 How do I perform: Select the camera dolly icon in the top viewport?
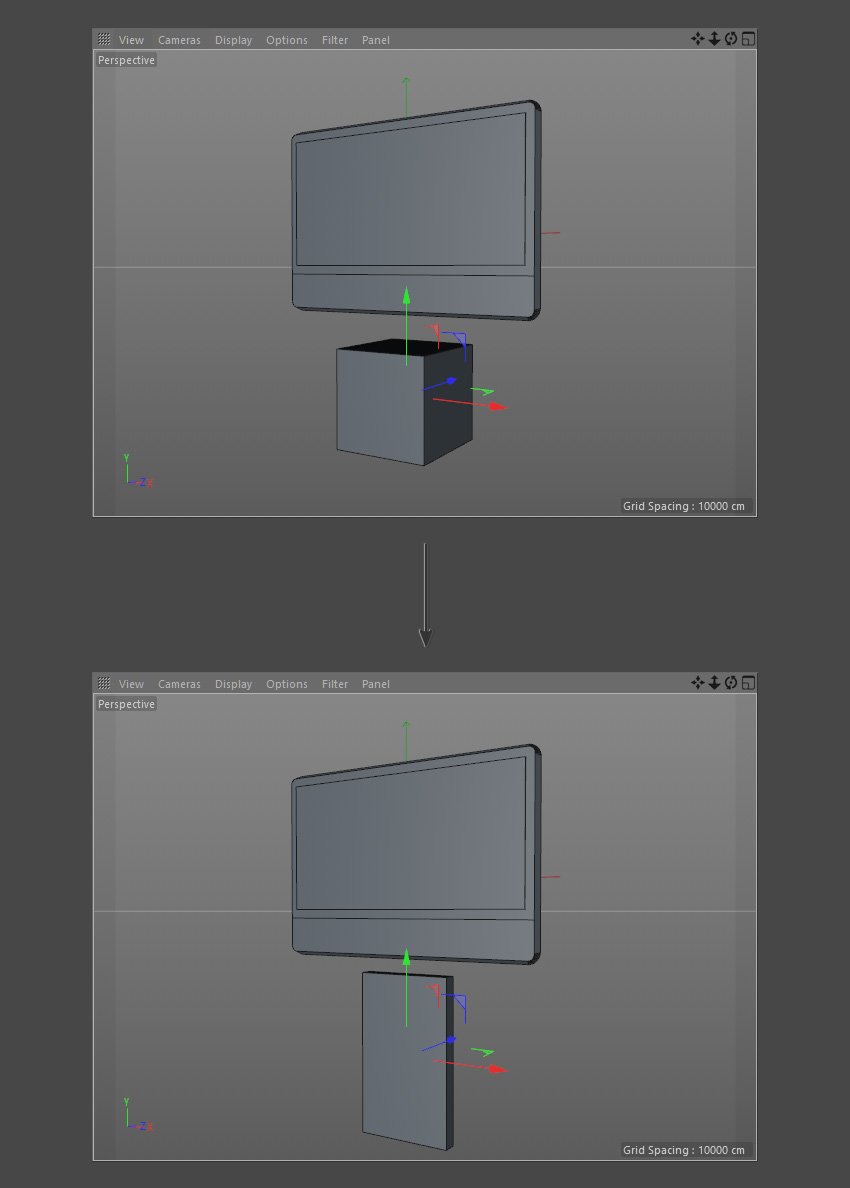[x=714, y=40]
